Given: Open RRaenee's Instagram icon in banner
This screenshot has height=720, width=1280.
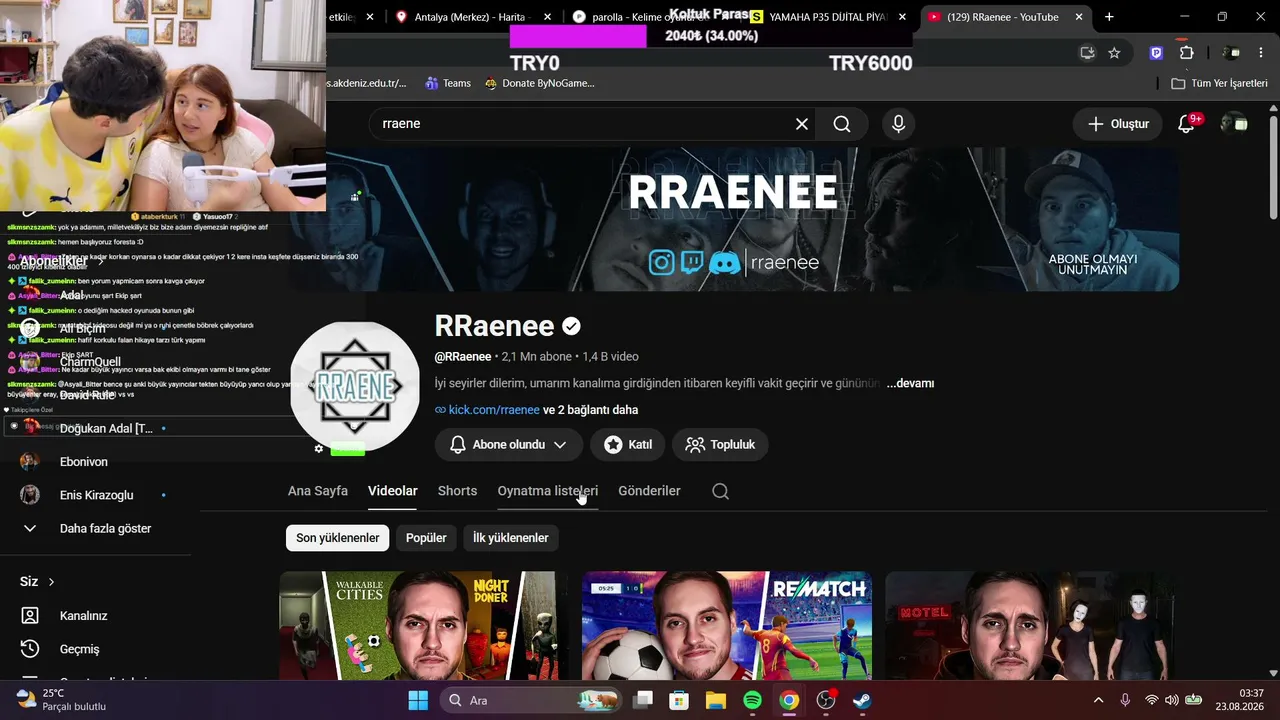Looking at the screenshot, I should pos(662,263).
